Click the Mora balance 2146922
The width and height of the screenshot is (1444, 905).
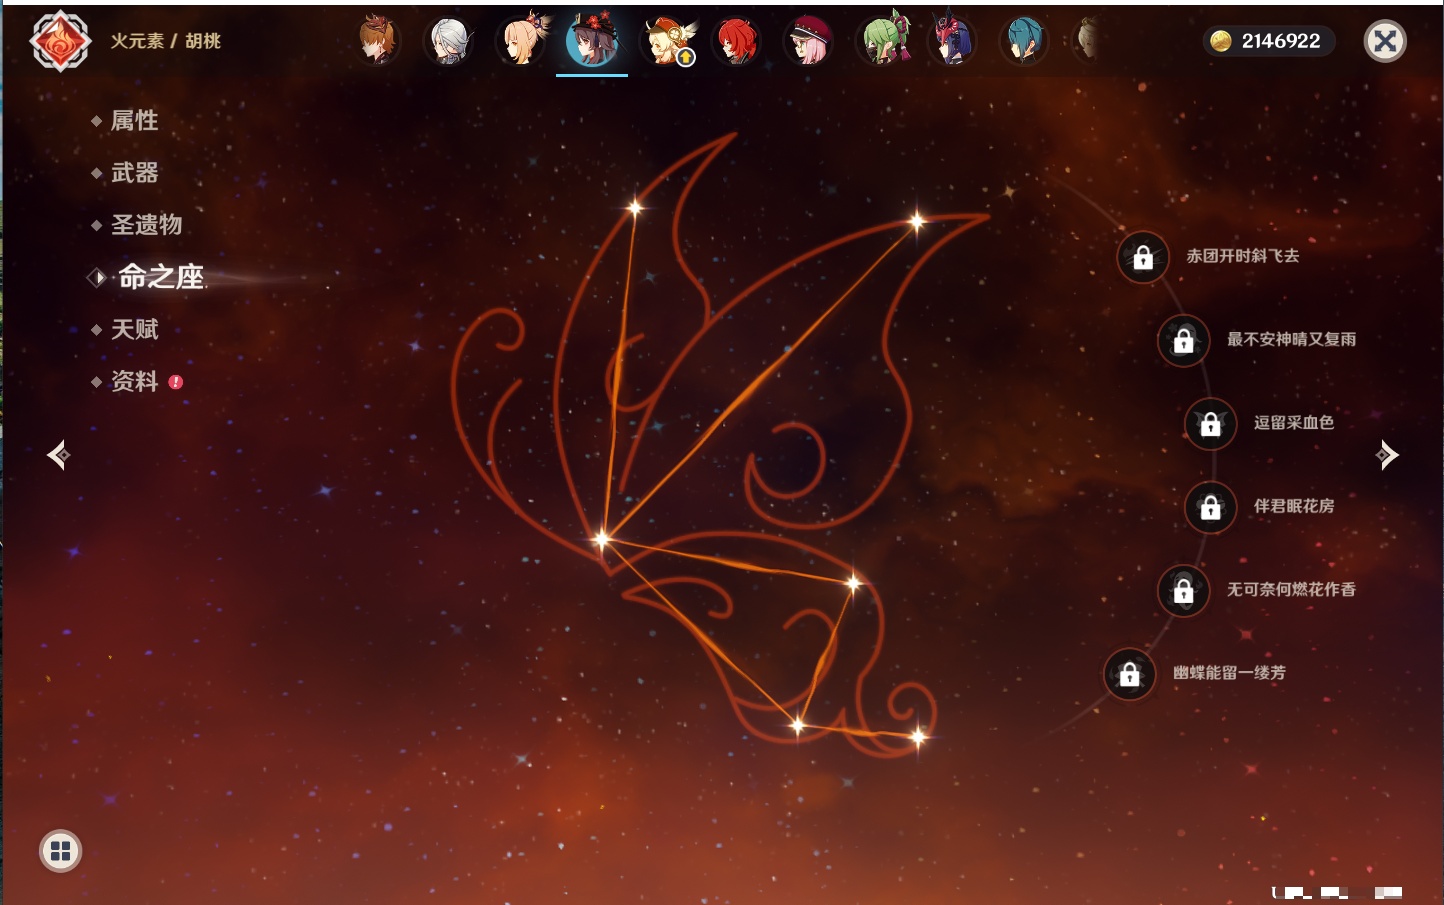(x=1281, y=41)
